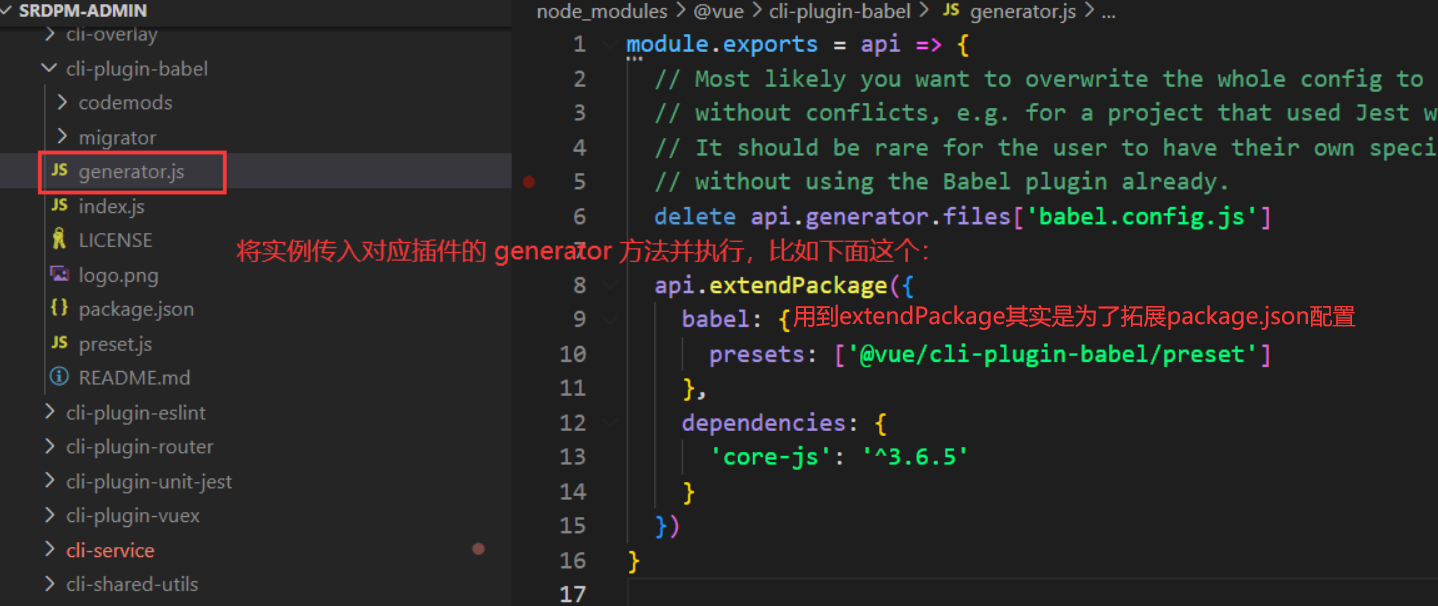Click the '@vue/cli-plugin-babel/preset' string
1438x606 pixels.
[1053, 354]
